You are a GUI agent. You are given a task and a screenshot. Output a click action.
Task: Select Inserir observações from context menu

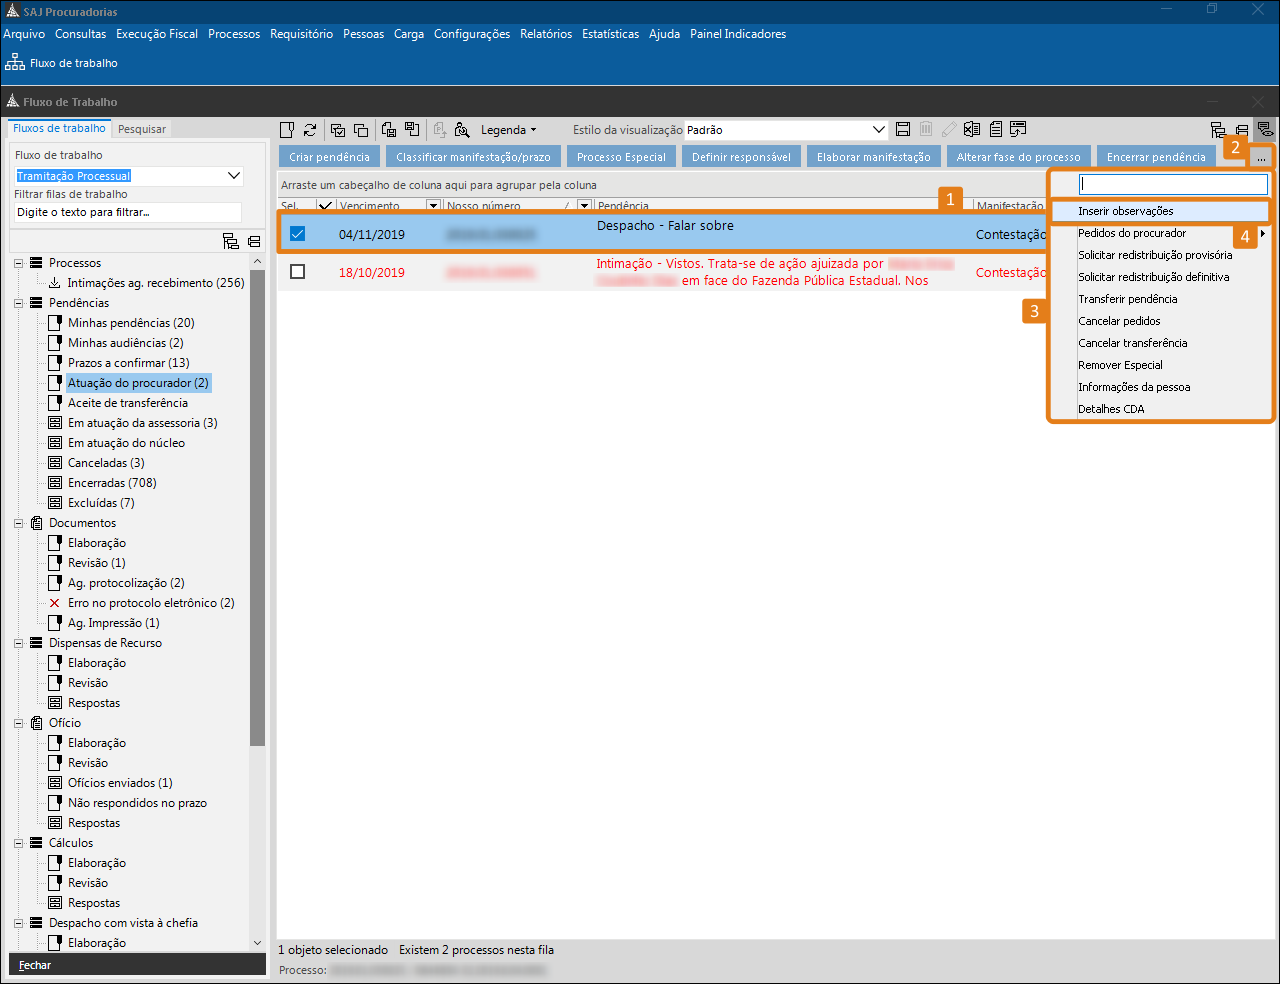coord(1160,211)
